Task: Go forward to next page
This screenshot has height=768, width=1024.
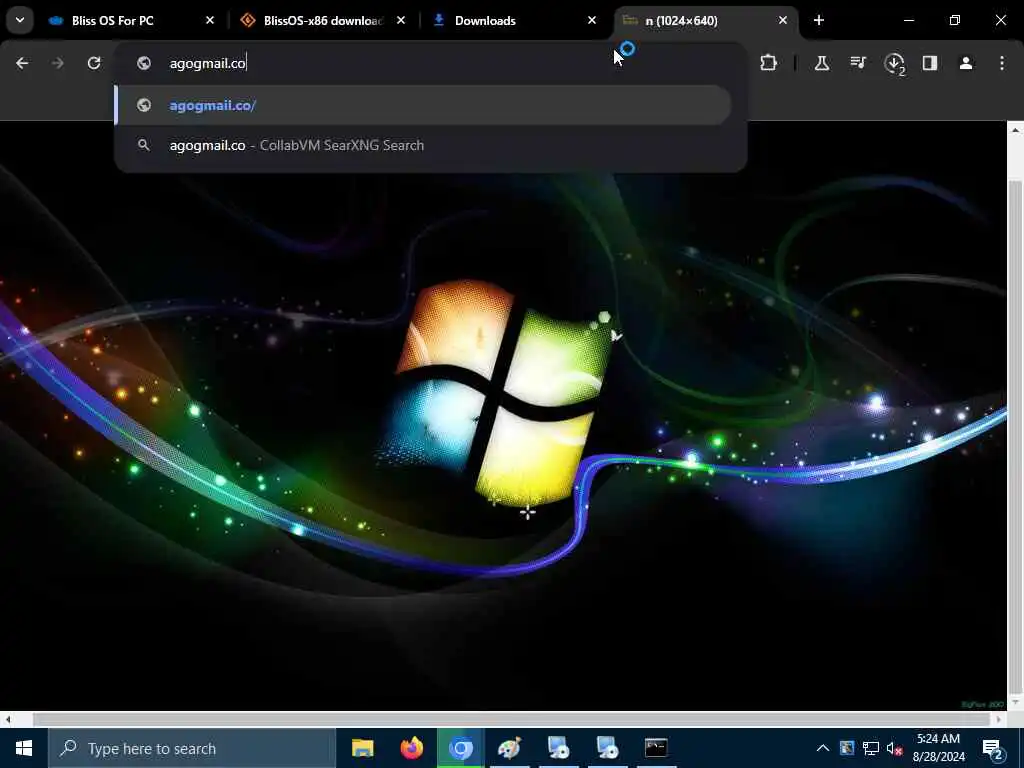Action: [58, 63]
